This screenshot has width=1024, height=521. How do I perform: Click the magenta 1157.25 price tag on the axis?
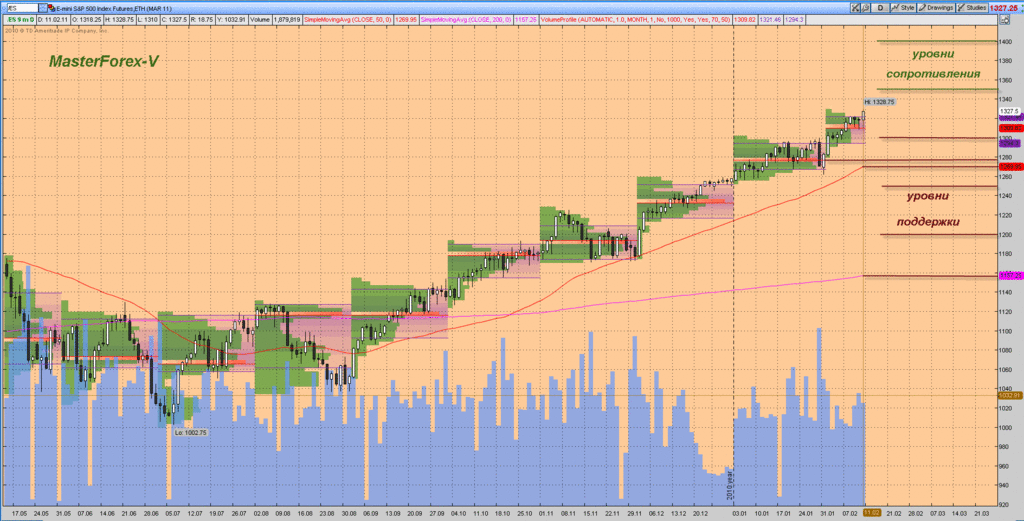1010,276
